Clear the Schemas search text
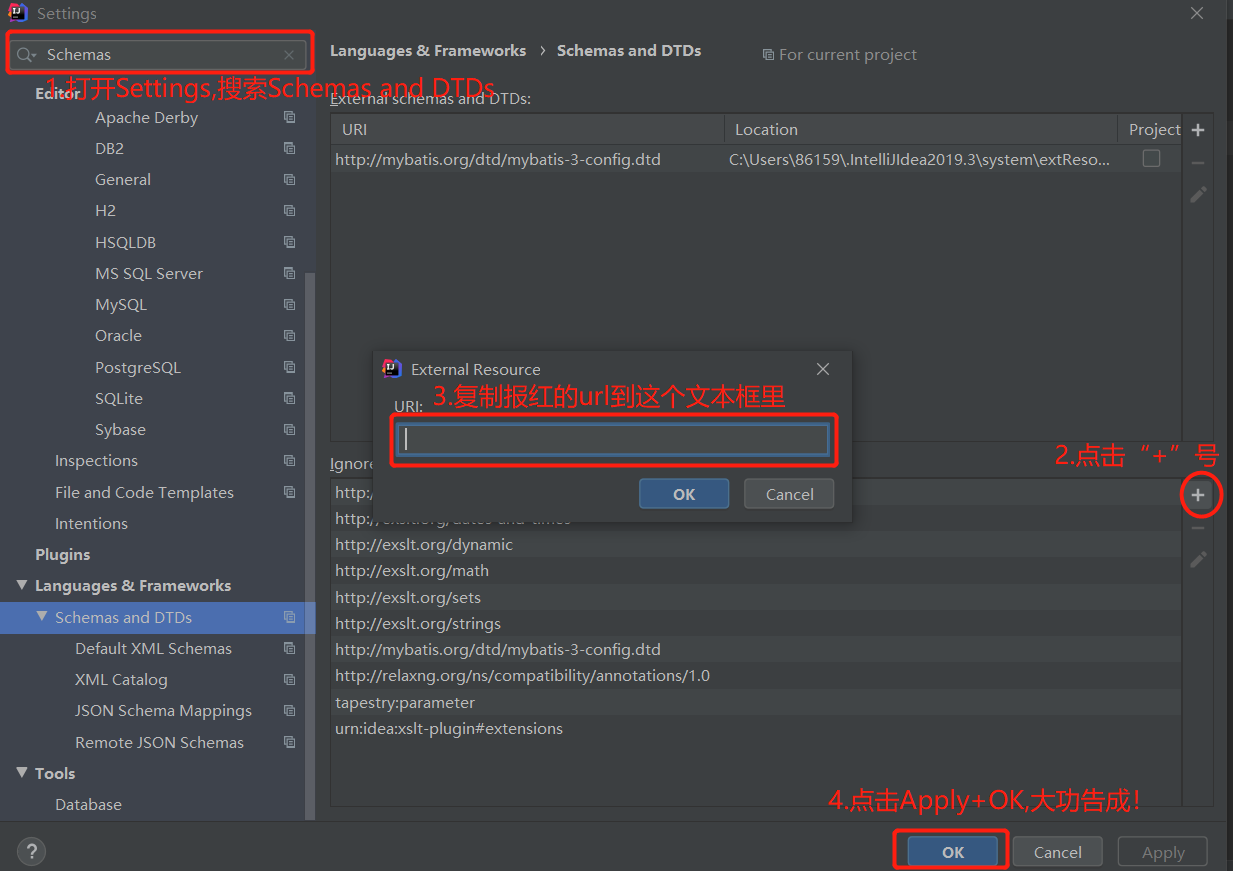Viewport: 1233px width, 871px height. 289,55
